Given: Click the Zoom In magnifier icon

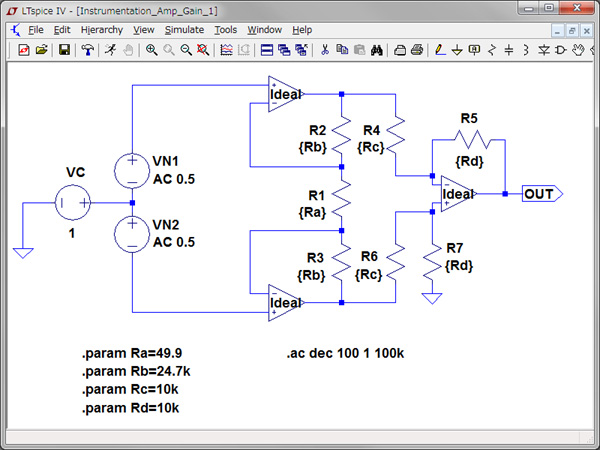Looking at the screenshot, I should coord(151,49).
